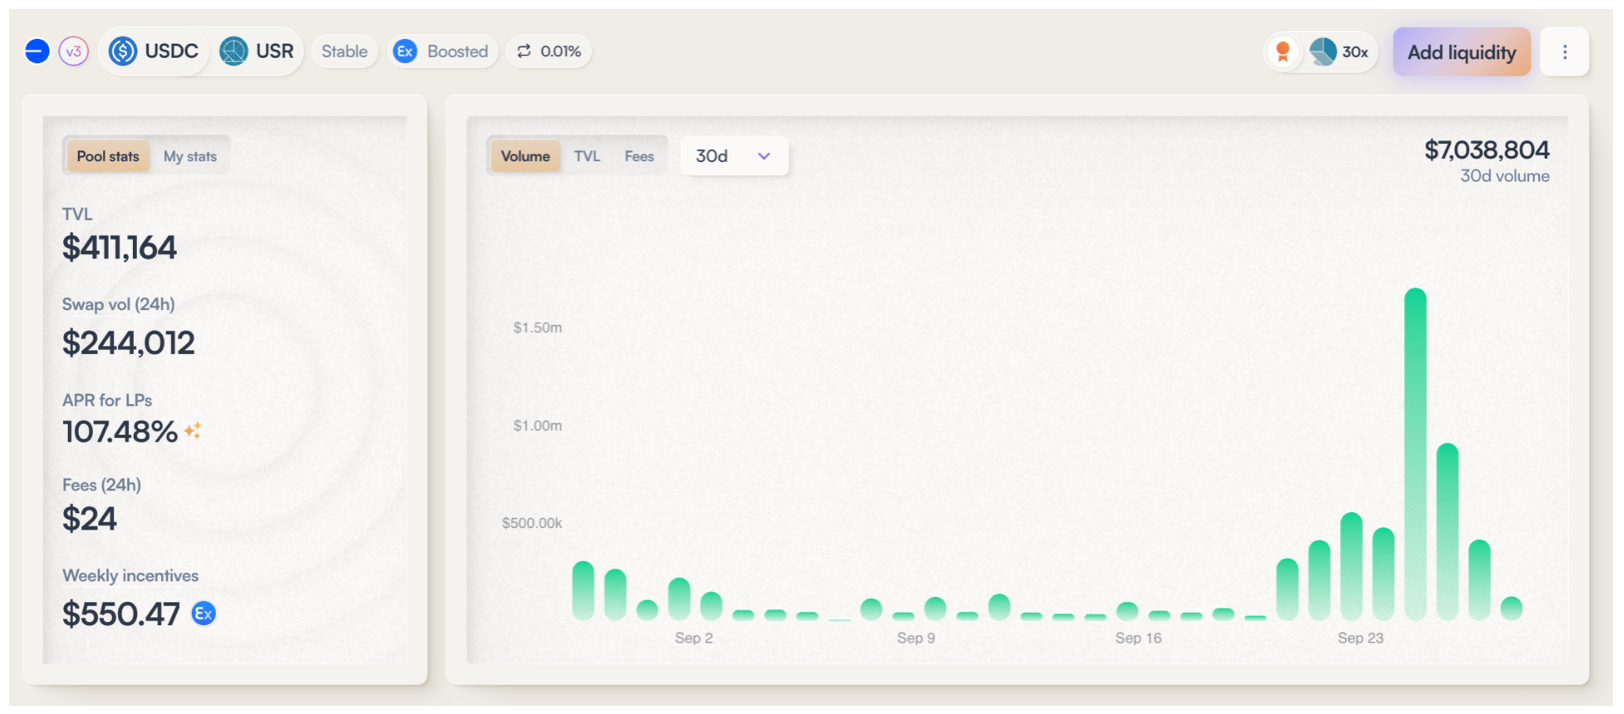This screenshot has height=714, width=1624.
Task: Switch to the My stats tab
Action: (190, 156)
